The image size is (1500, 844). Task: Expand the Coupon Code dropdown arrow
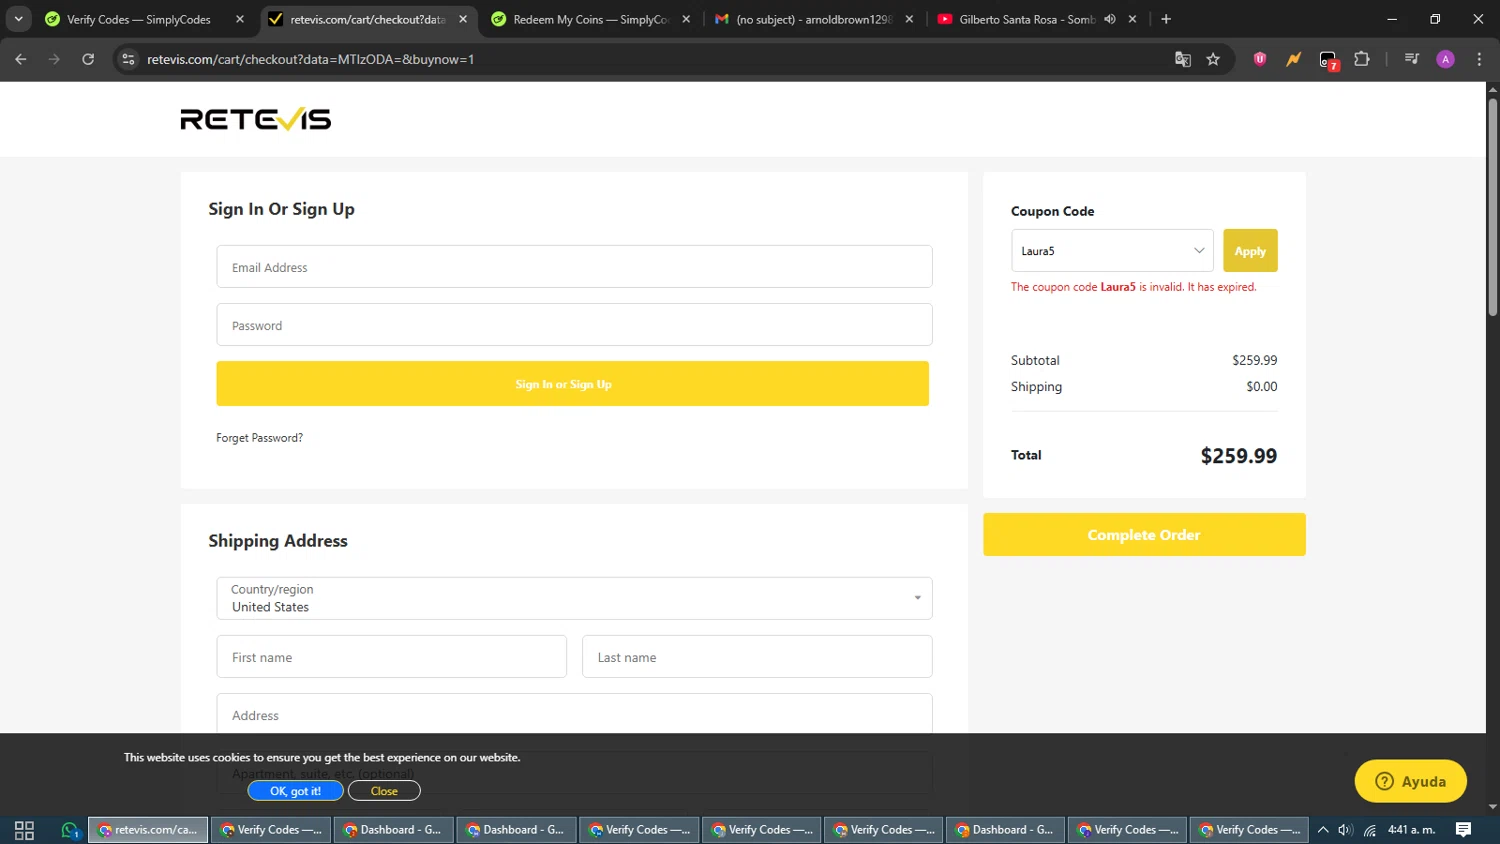(x=1199, y=251)
